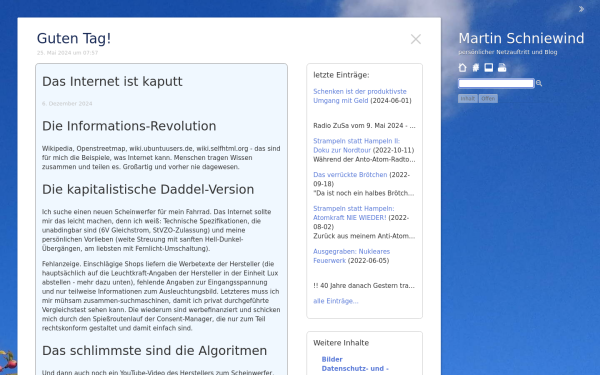Click the alle Einträge... link
600x375 pixels.
pos(336,301)
